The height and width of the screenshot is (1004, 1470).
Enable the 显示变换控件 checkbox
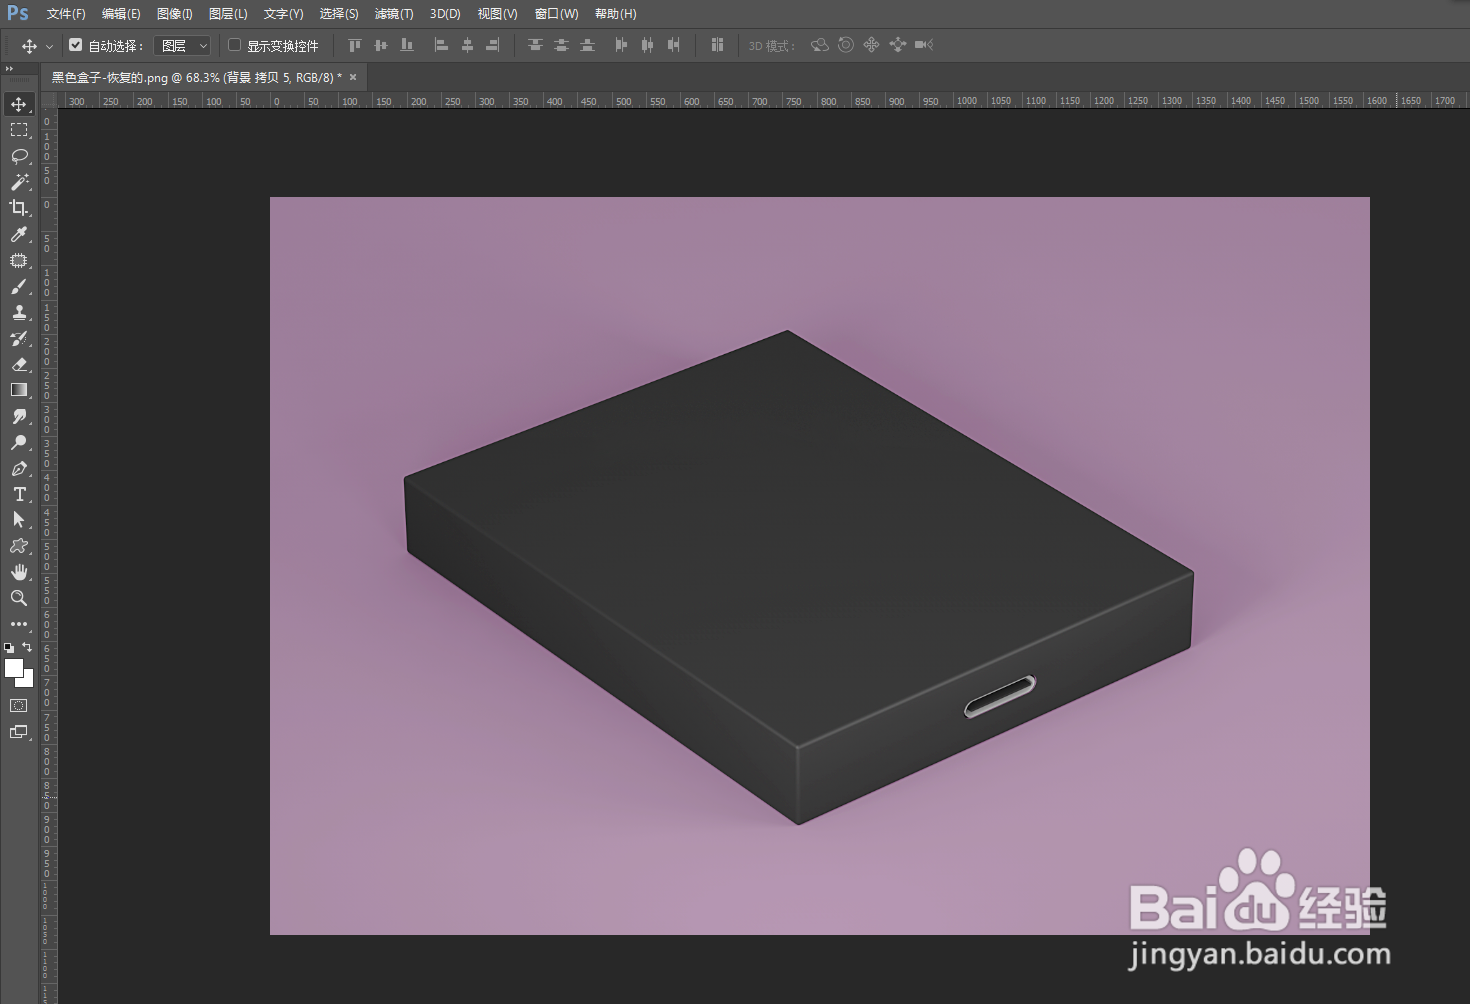[x=234, y=45]
